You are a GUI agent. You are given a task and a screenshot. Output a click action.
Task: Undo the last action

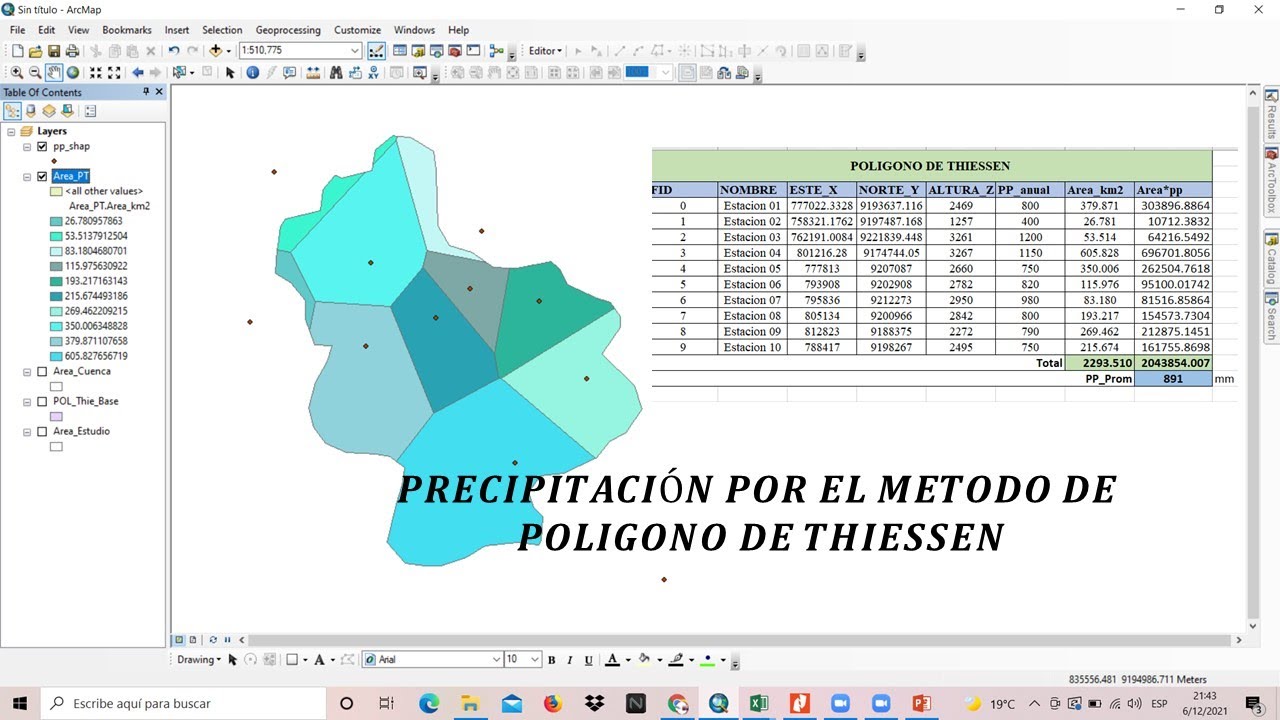174,50
